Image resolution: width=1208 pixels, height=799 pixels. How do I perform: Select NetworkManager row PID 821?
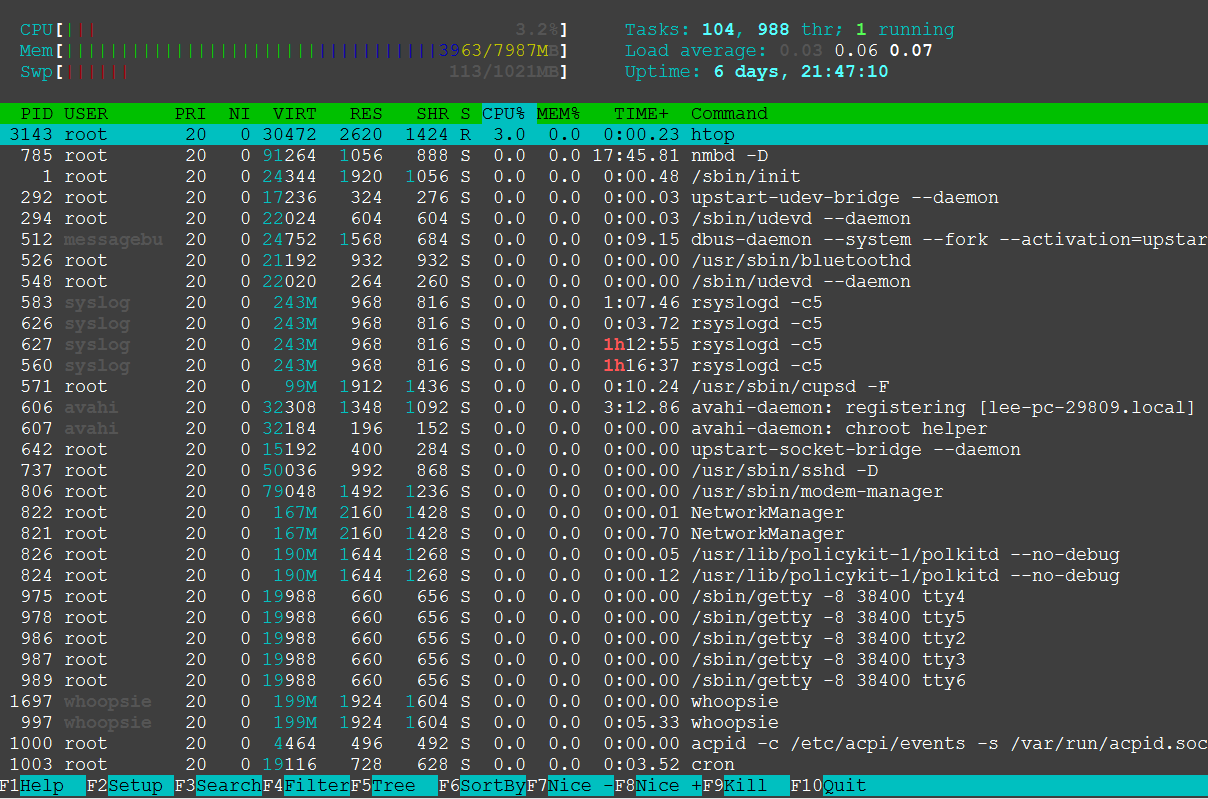point(604,534)
